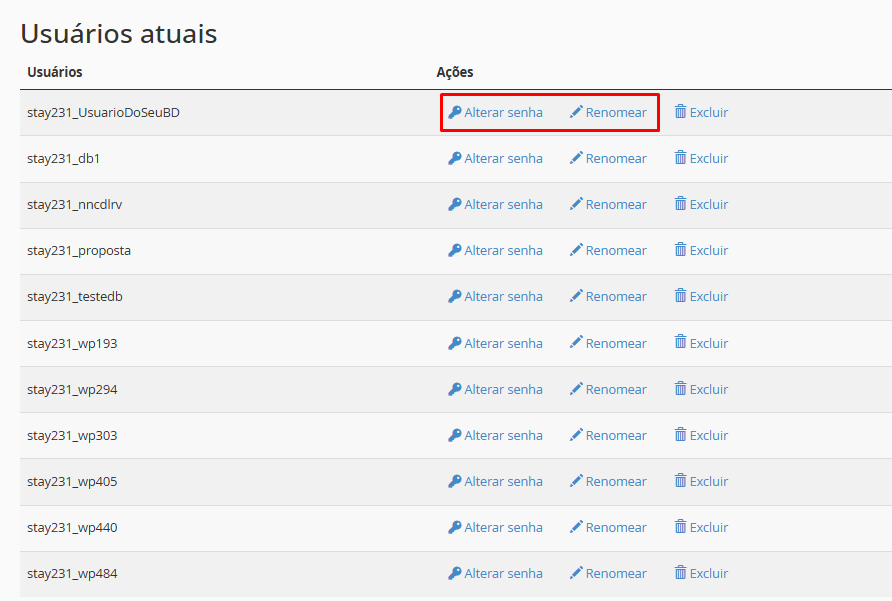Delete user stay231_proposta with Excluir
Image resolution: width=892 pixels, height=601 pixels.
708,251
